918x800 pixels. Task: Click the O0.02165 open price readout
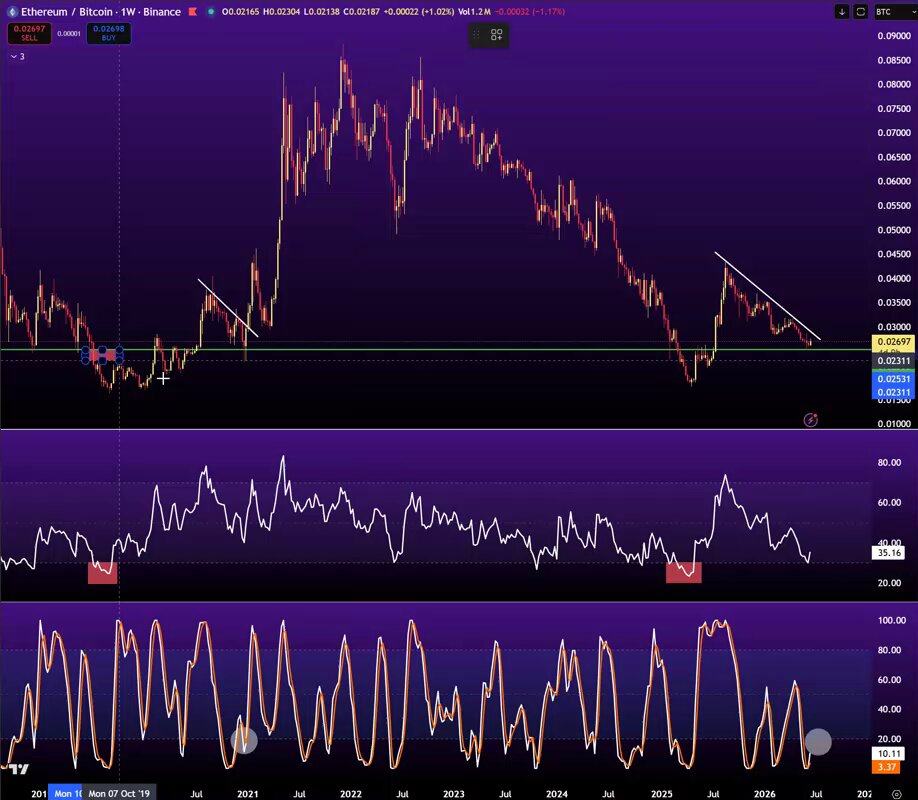click(241, 12)
